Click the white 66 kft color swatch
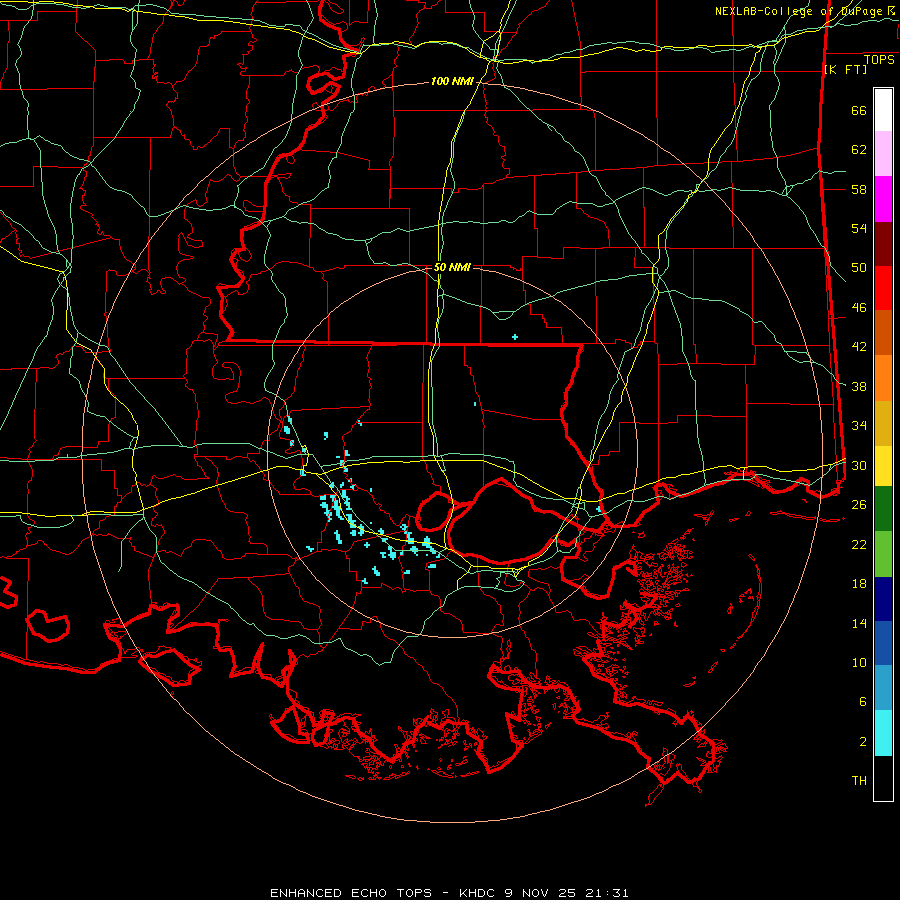Viewport: 900px width, 900px height. coord(883,110)
